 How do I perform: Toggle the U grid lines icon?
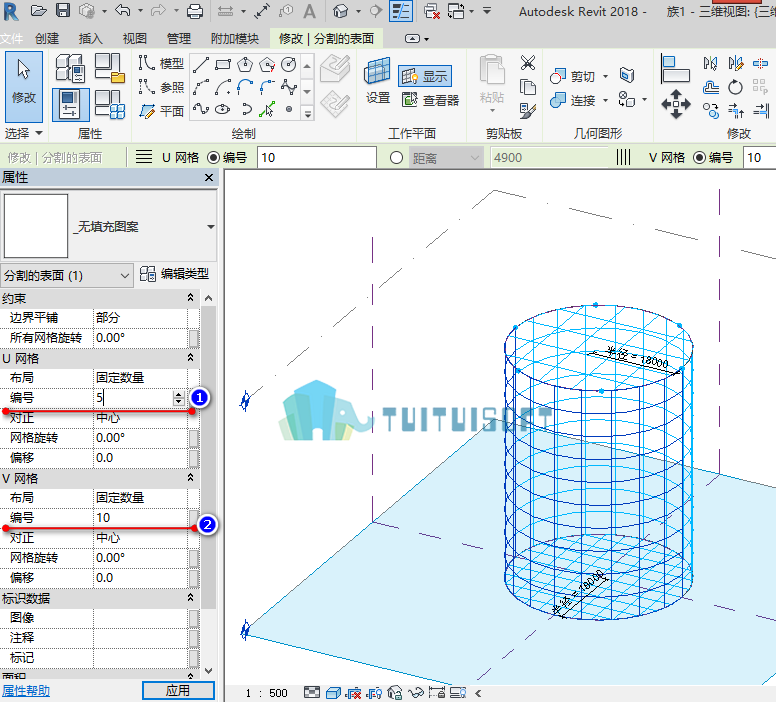click(144, 157)
